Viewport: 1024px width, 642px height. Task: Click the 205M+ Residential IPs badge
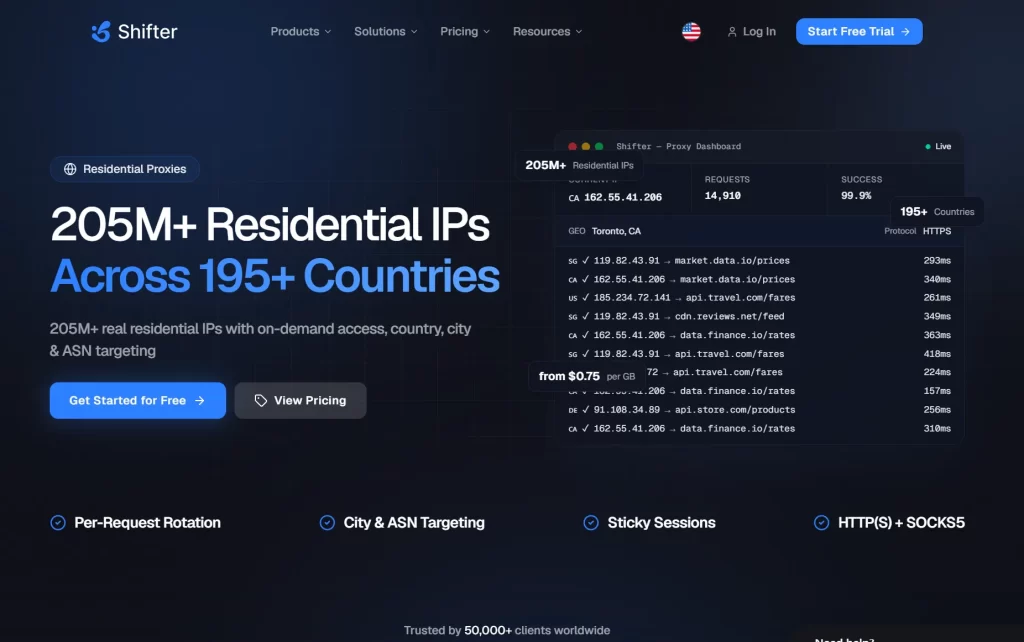pos(579,165)
